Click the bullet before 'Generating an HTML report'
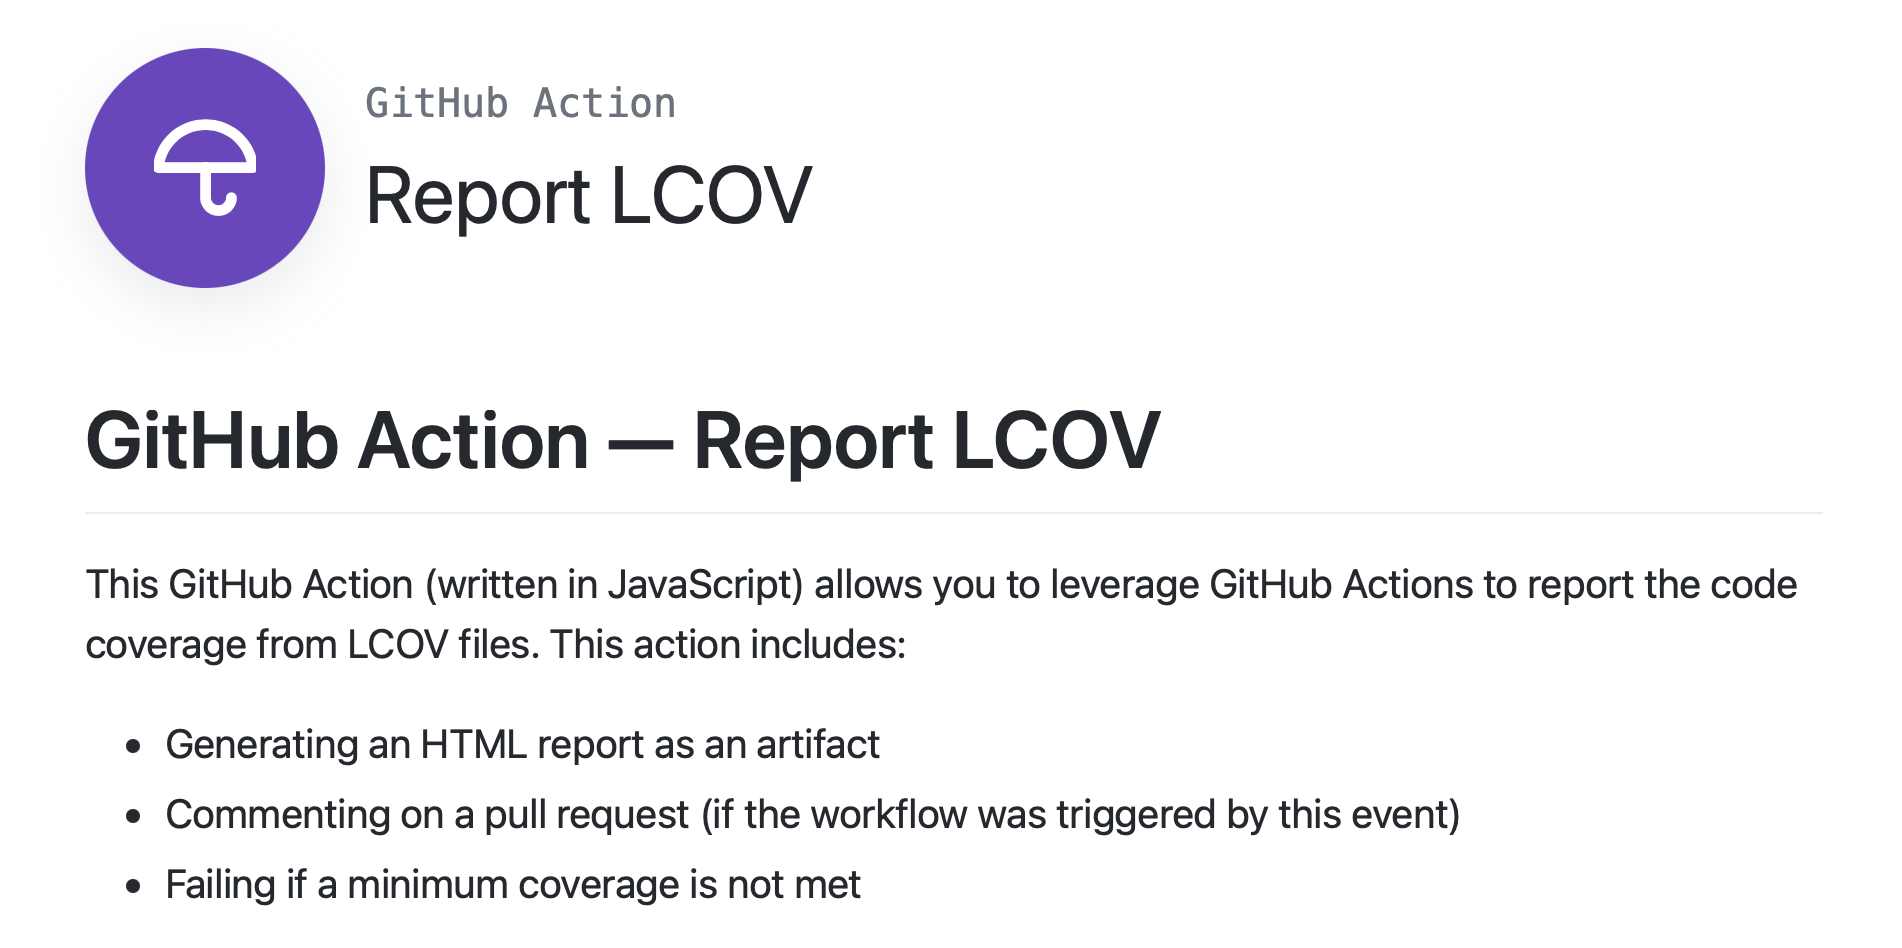 134,746
